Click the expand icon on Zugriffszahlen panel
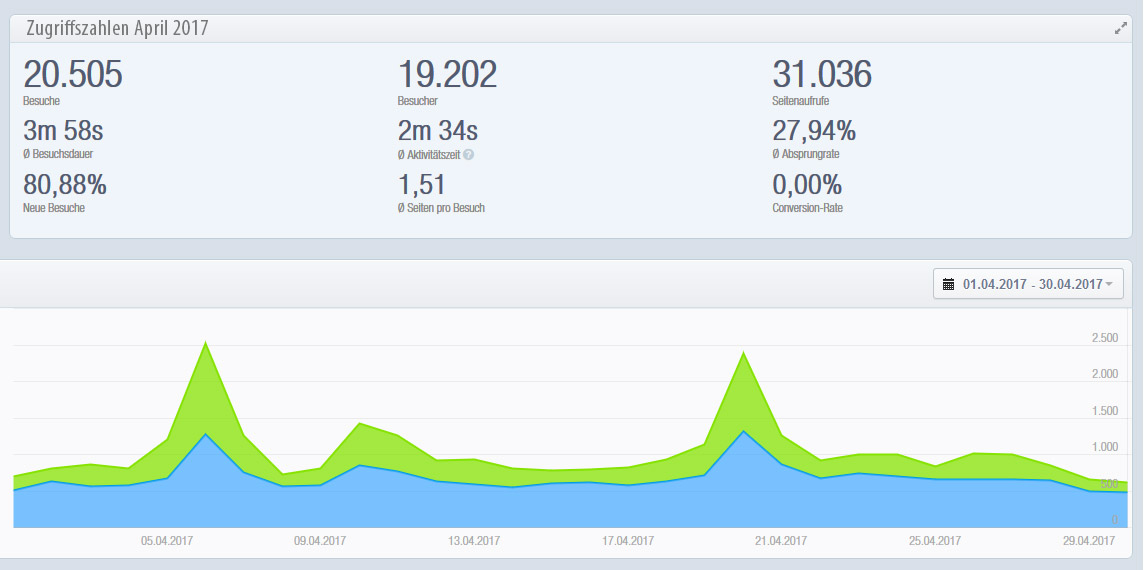1144x570 pixels. (1120, 29)
